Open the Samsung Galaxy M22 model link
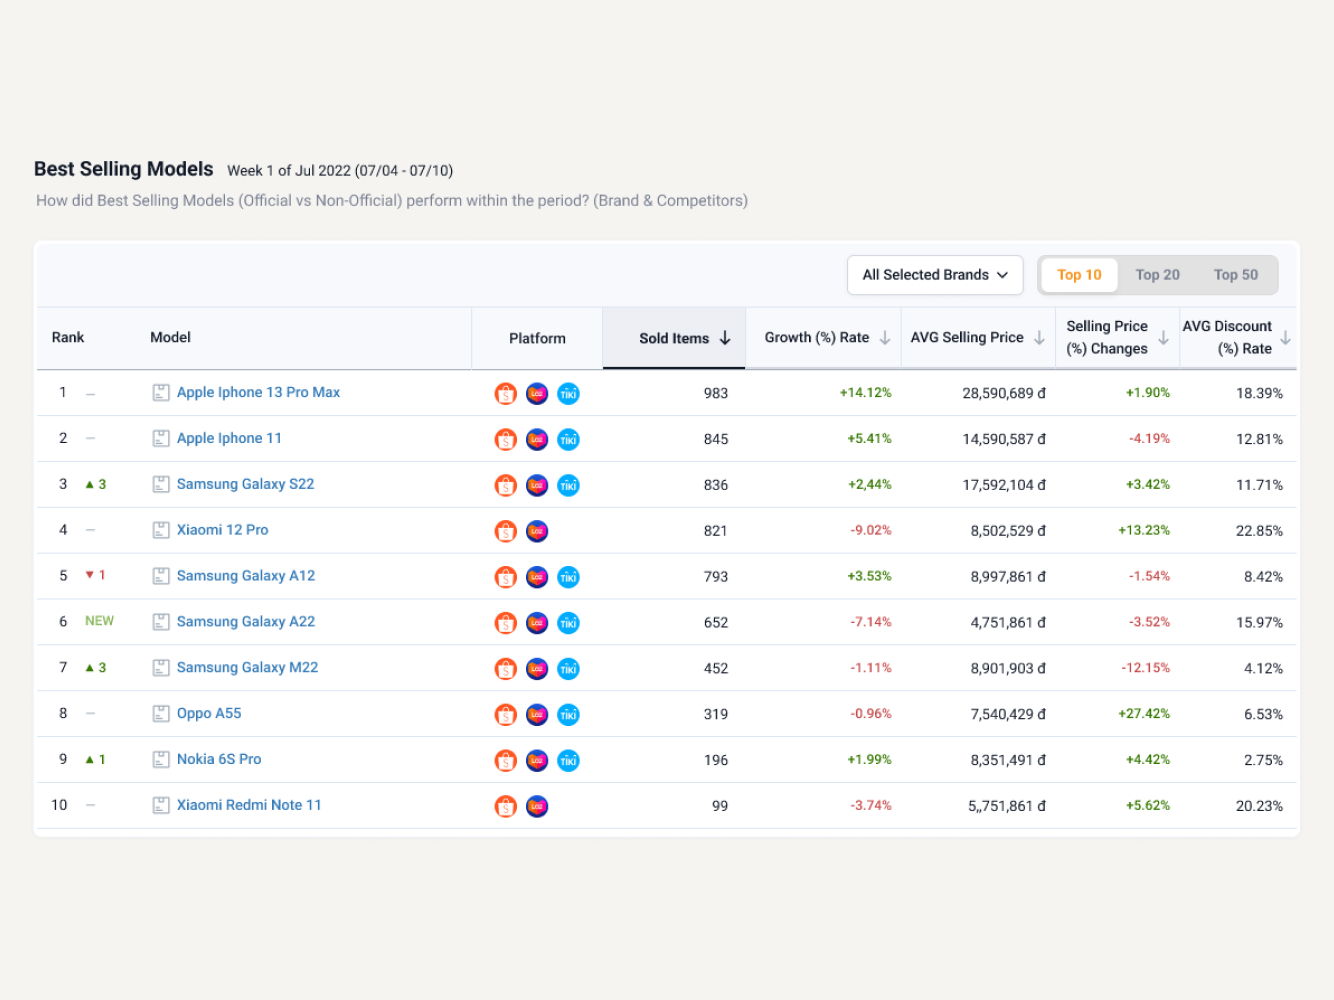1334x1000 pixels. tap(247, 668)
